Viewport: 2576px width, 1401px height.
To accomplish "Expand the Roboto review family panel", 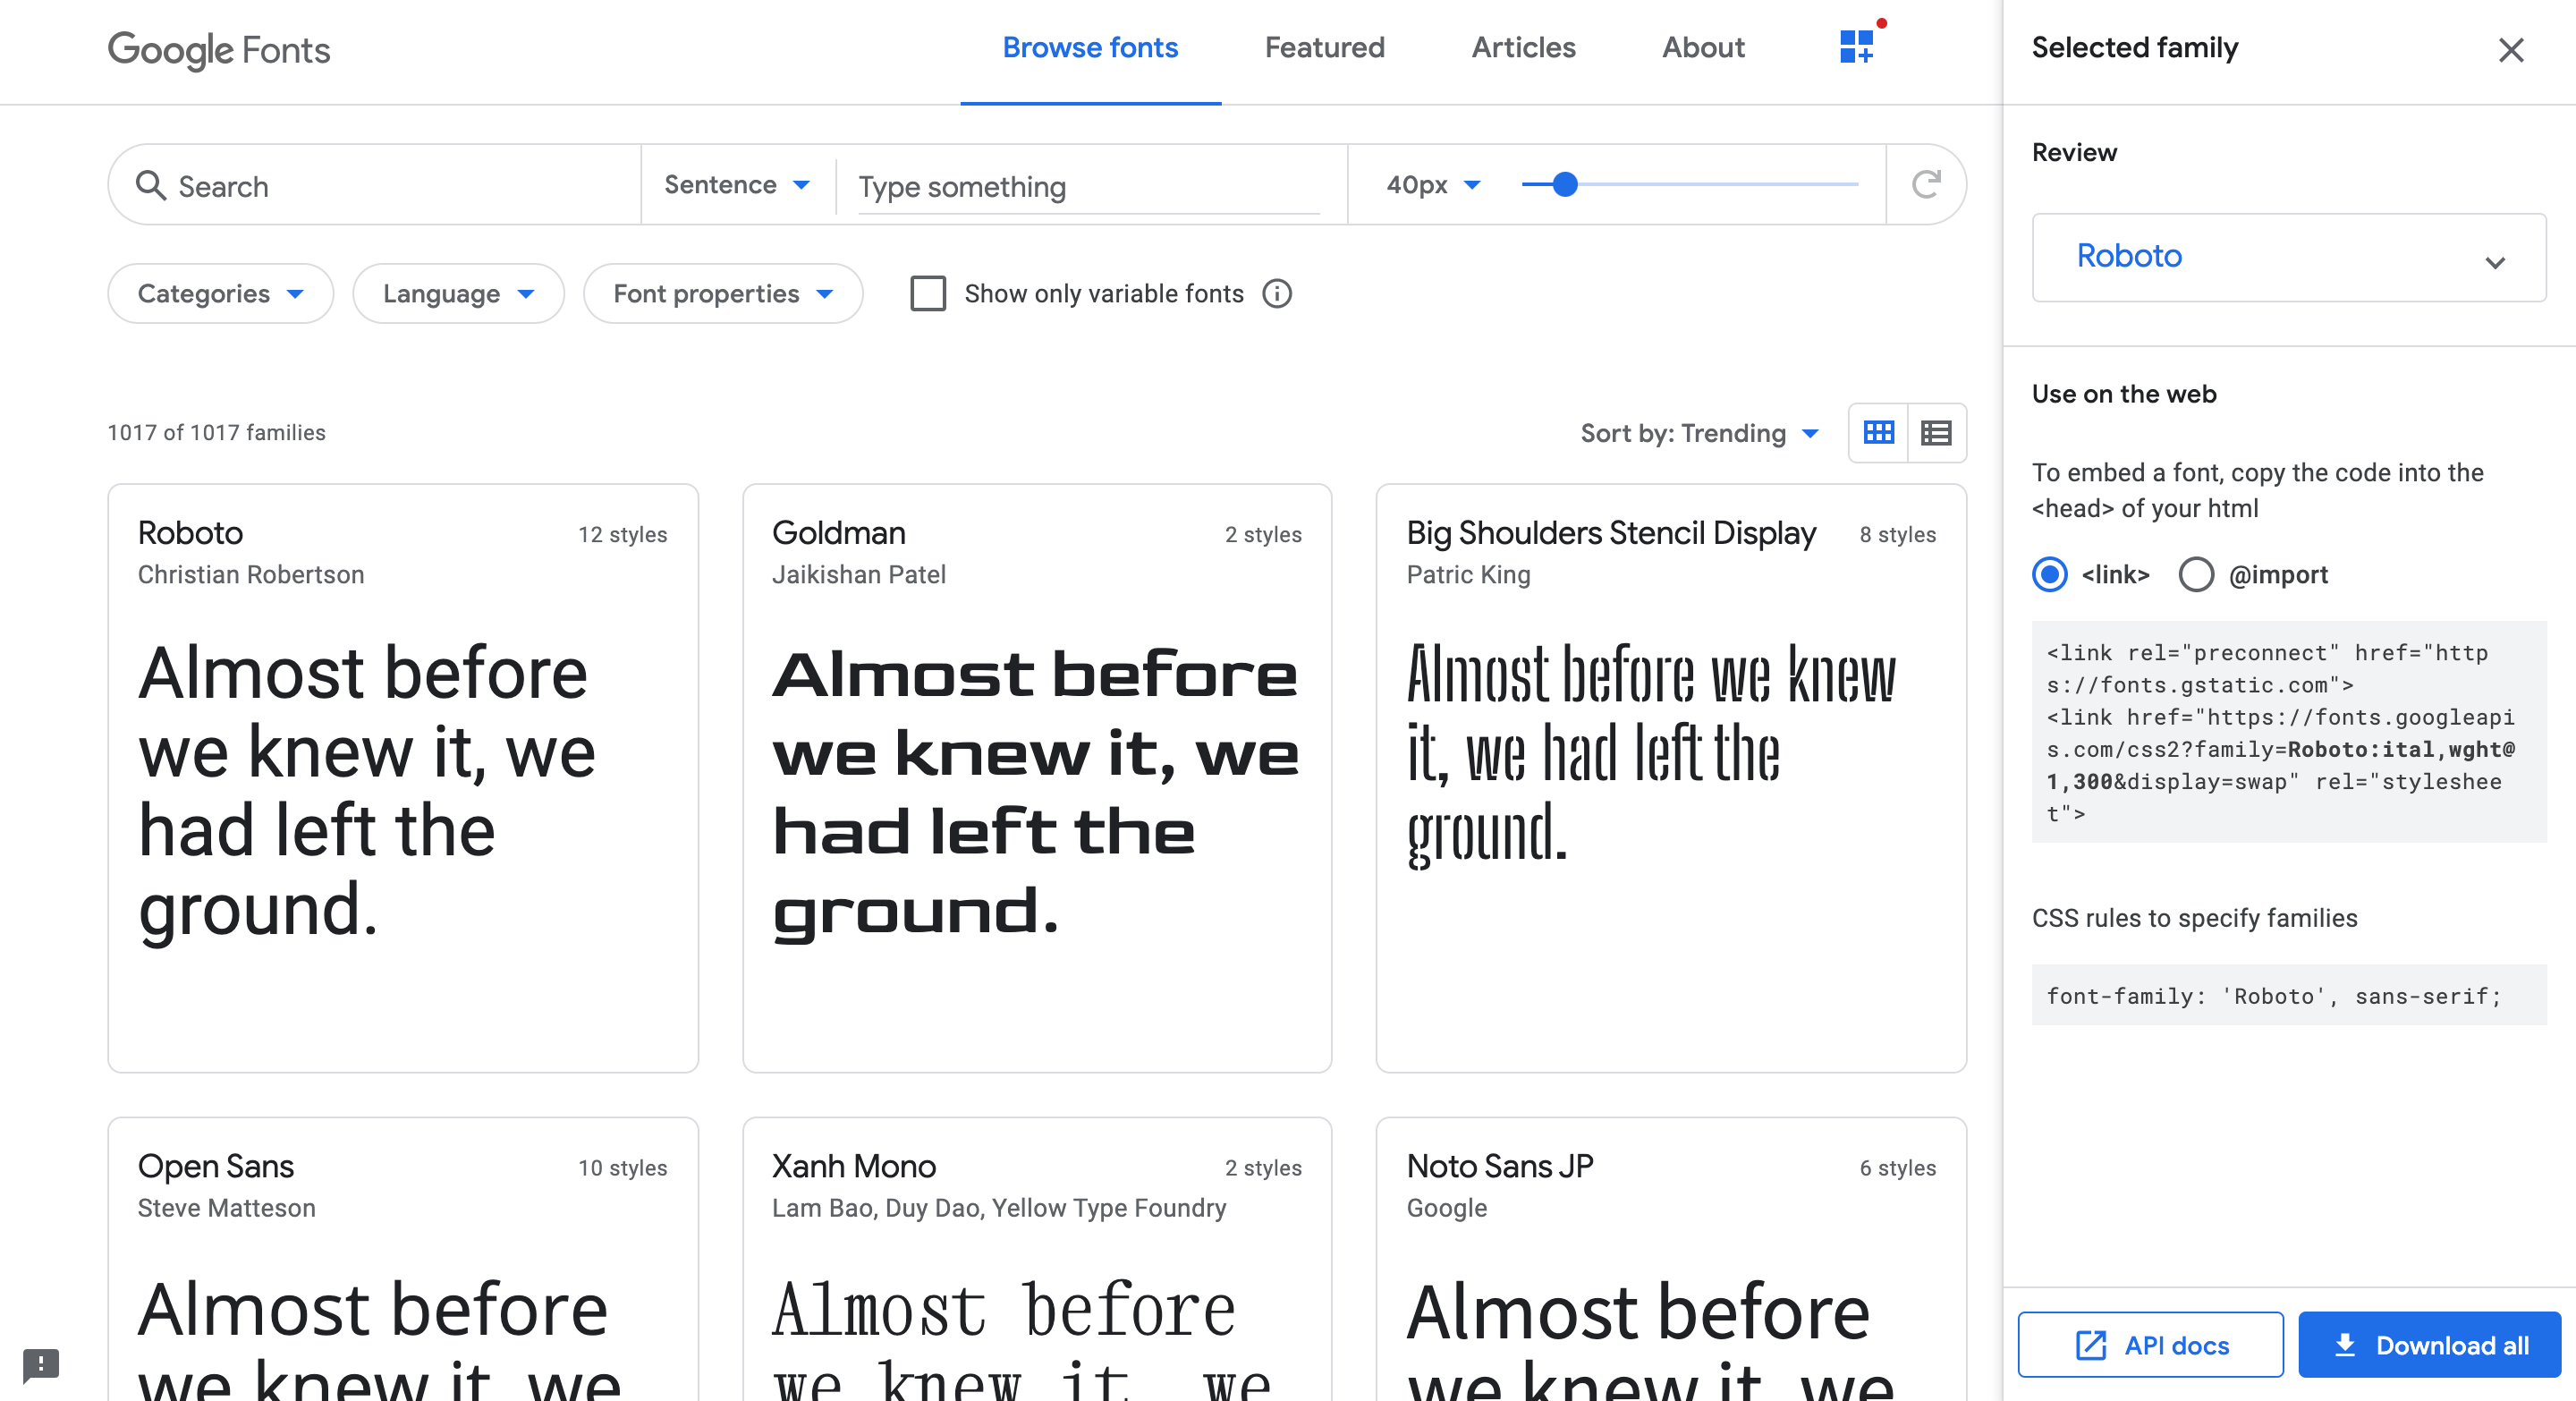I will click(x=2289, y=257).
